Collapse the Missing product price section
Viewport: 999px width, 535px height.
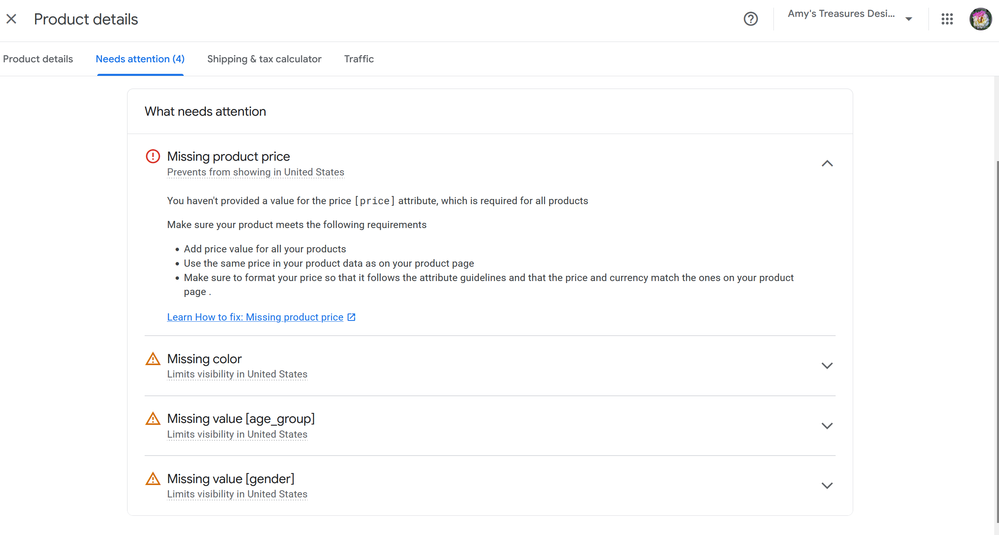click(827, 163)
